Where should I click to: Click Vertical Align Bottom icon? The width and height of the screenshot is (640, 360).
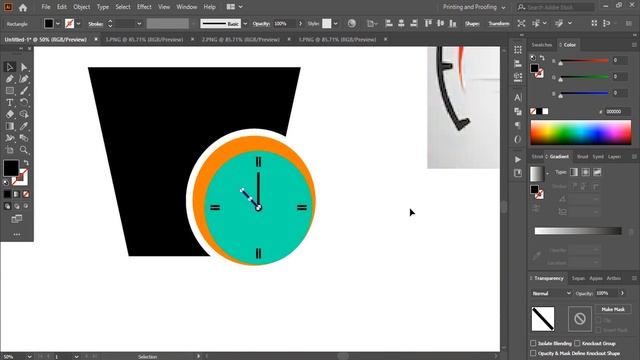(453, 23)
